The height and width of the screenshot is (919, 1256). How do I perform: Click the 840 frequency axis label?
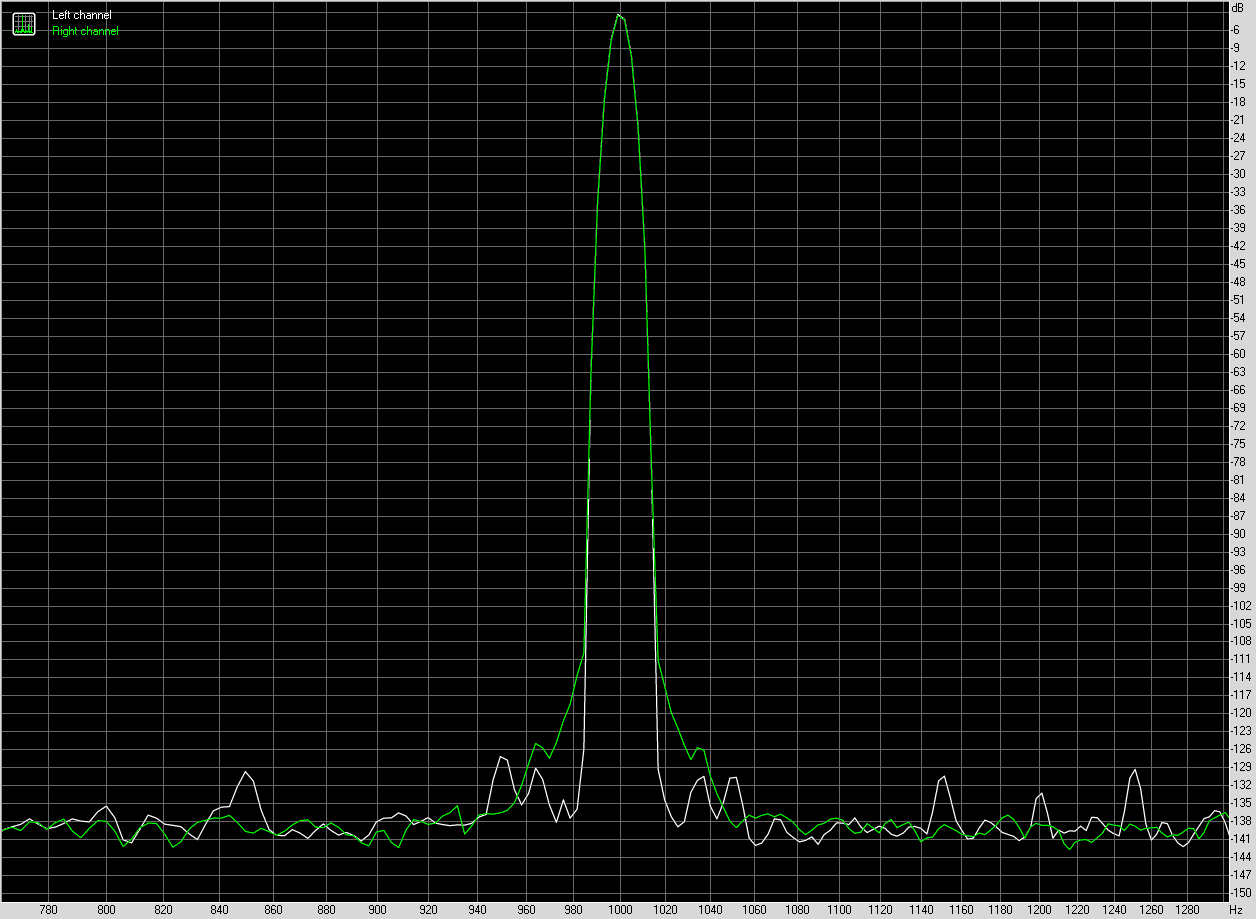point(220,910)
